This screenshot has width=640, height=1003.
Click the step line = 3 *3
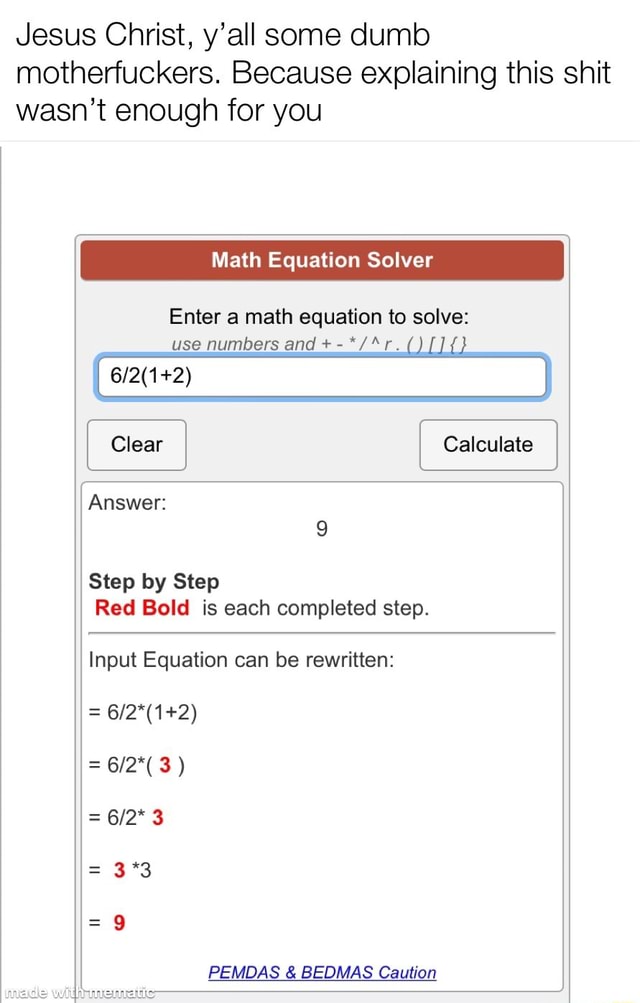tap(120, 870)
